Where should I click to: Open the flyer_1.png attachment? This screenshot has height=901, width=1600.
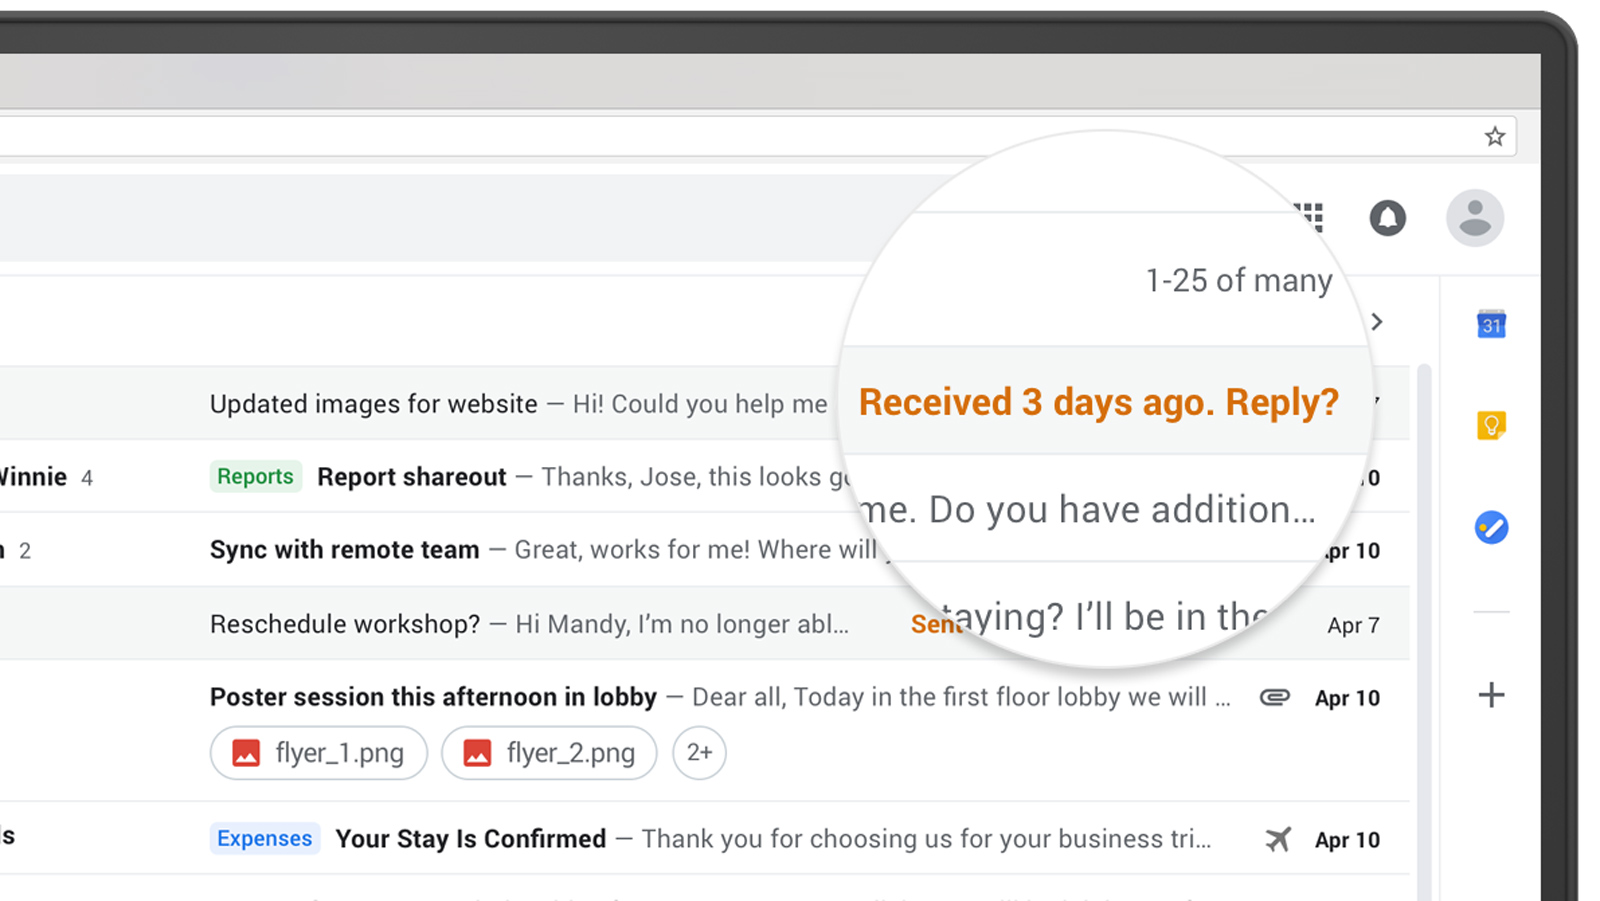point(319,753)
